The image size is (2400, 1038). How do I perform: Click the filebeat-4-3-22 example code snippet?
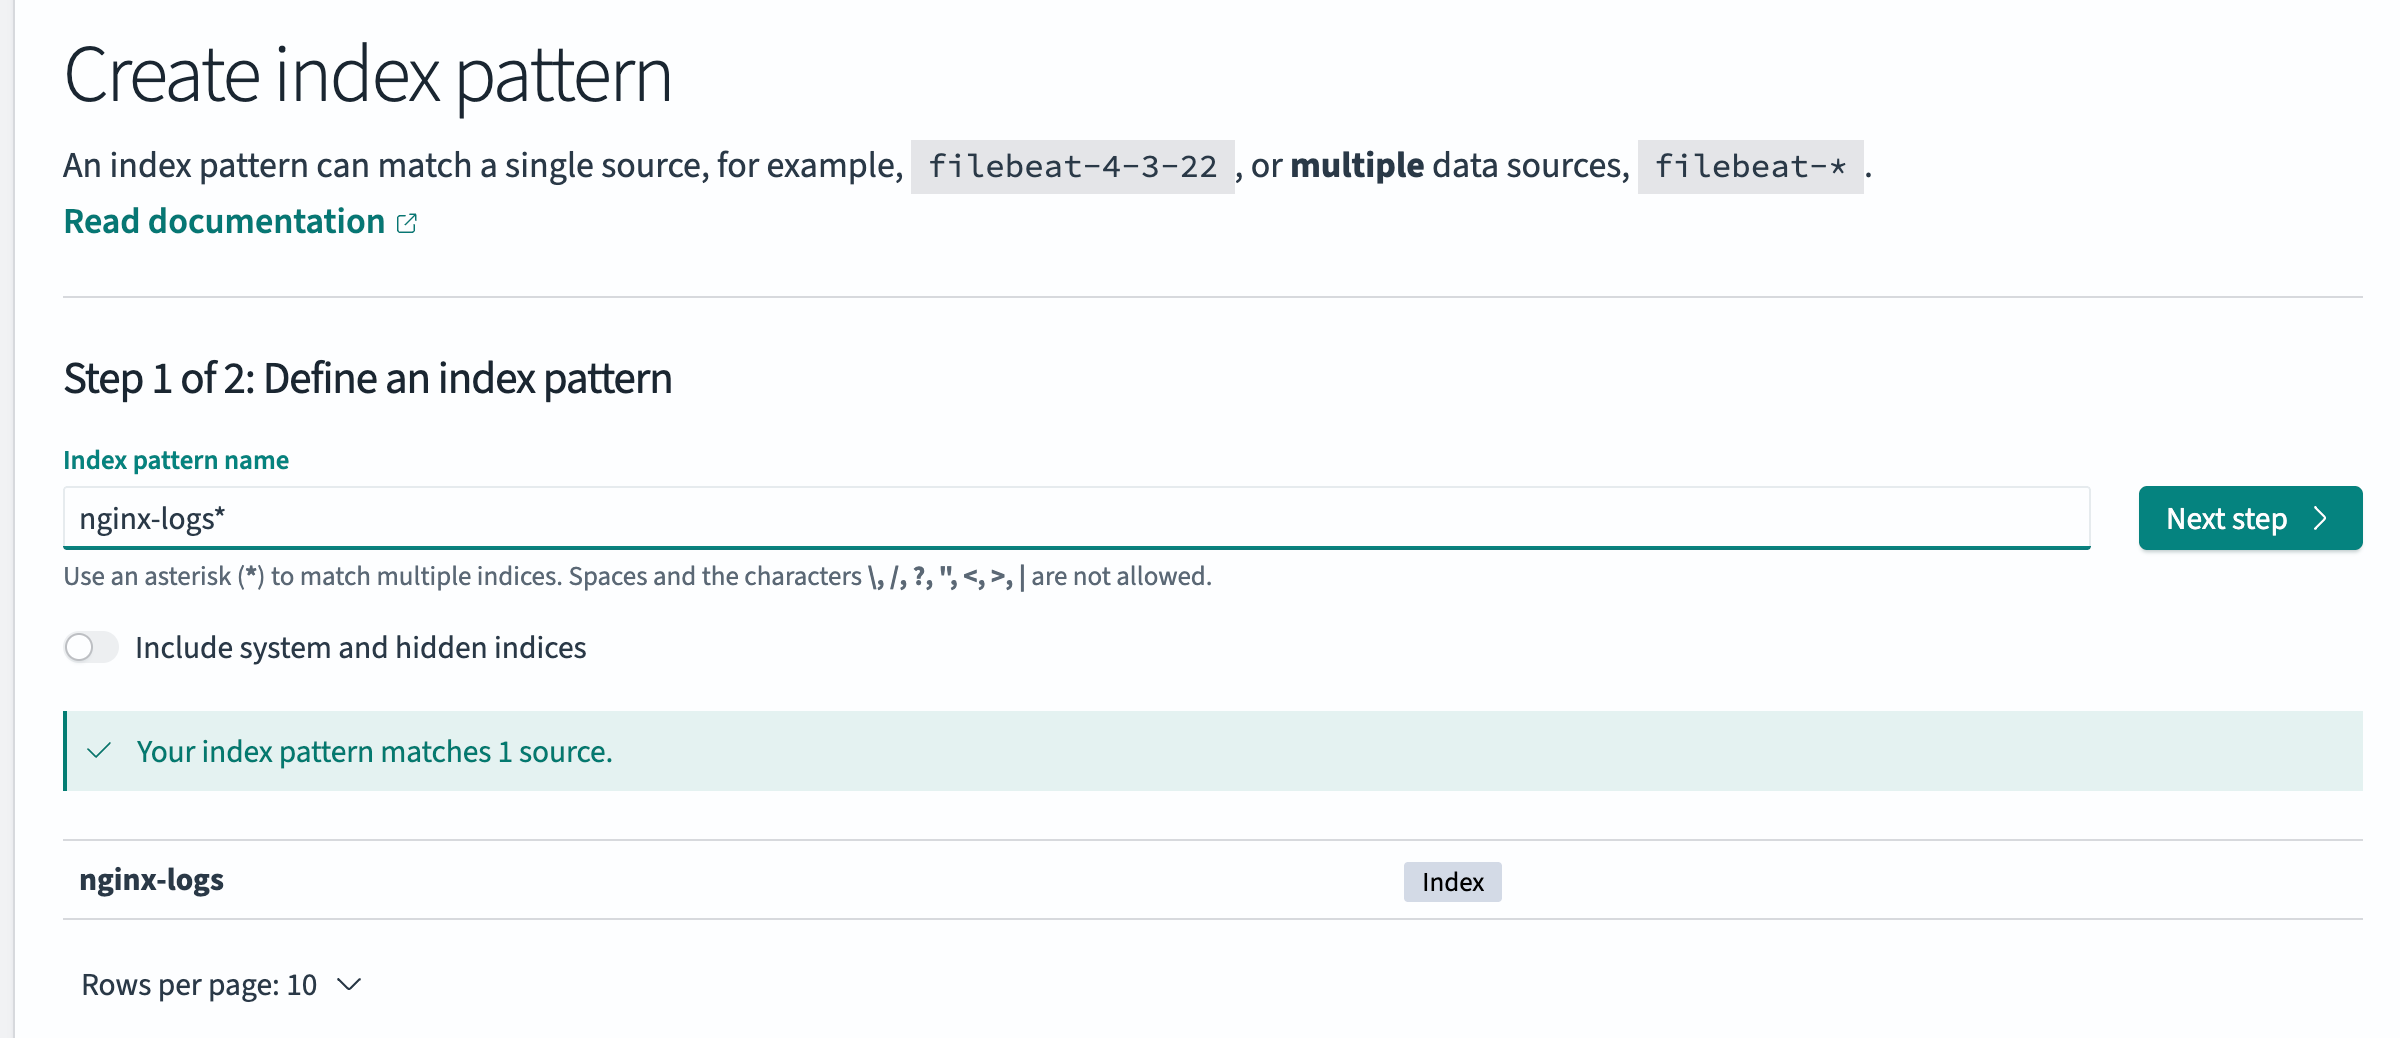click(x=1072, y=167)
